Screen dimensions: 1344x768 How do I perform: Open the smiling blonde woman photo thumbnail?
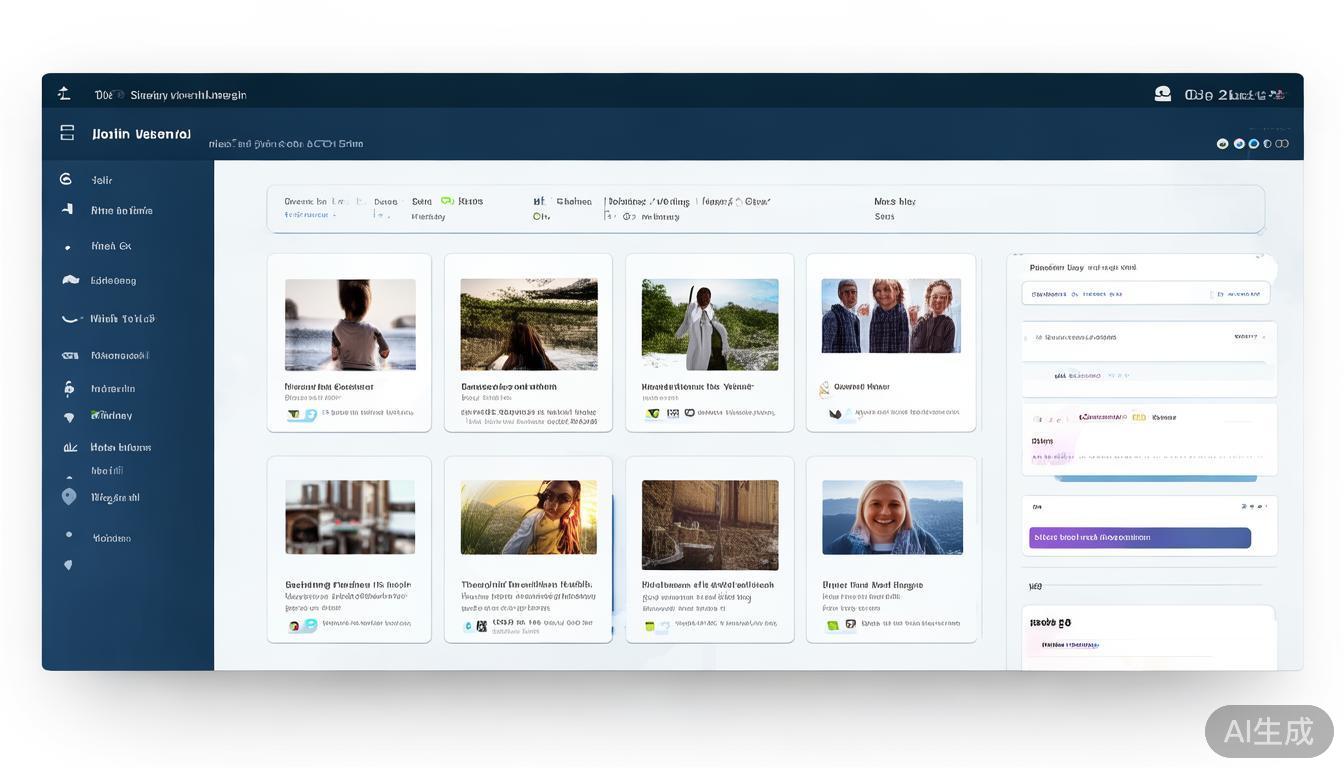(892, 517)
